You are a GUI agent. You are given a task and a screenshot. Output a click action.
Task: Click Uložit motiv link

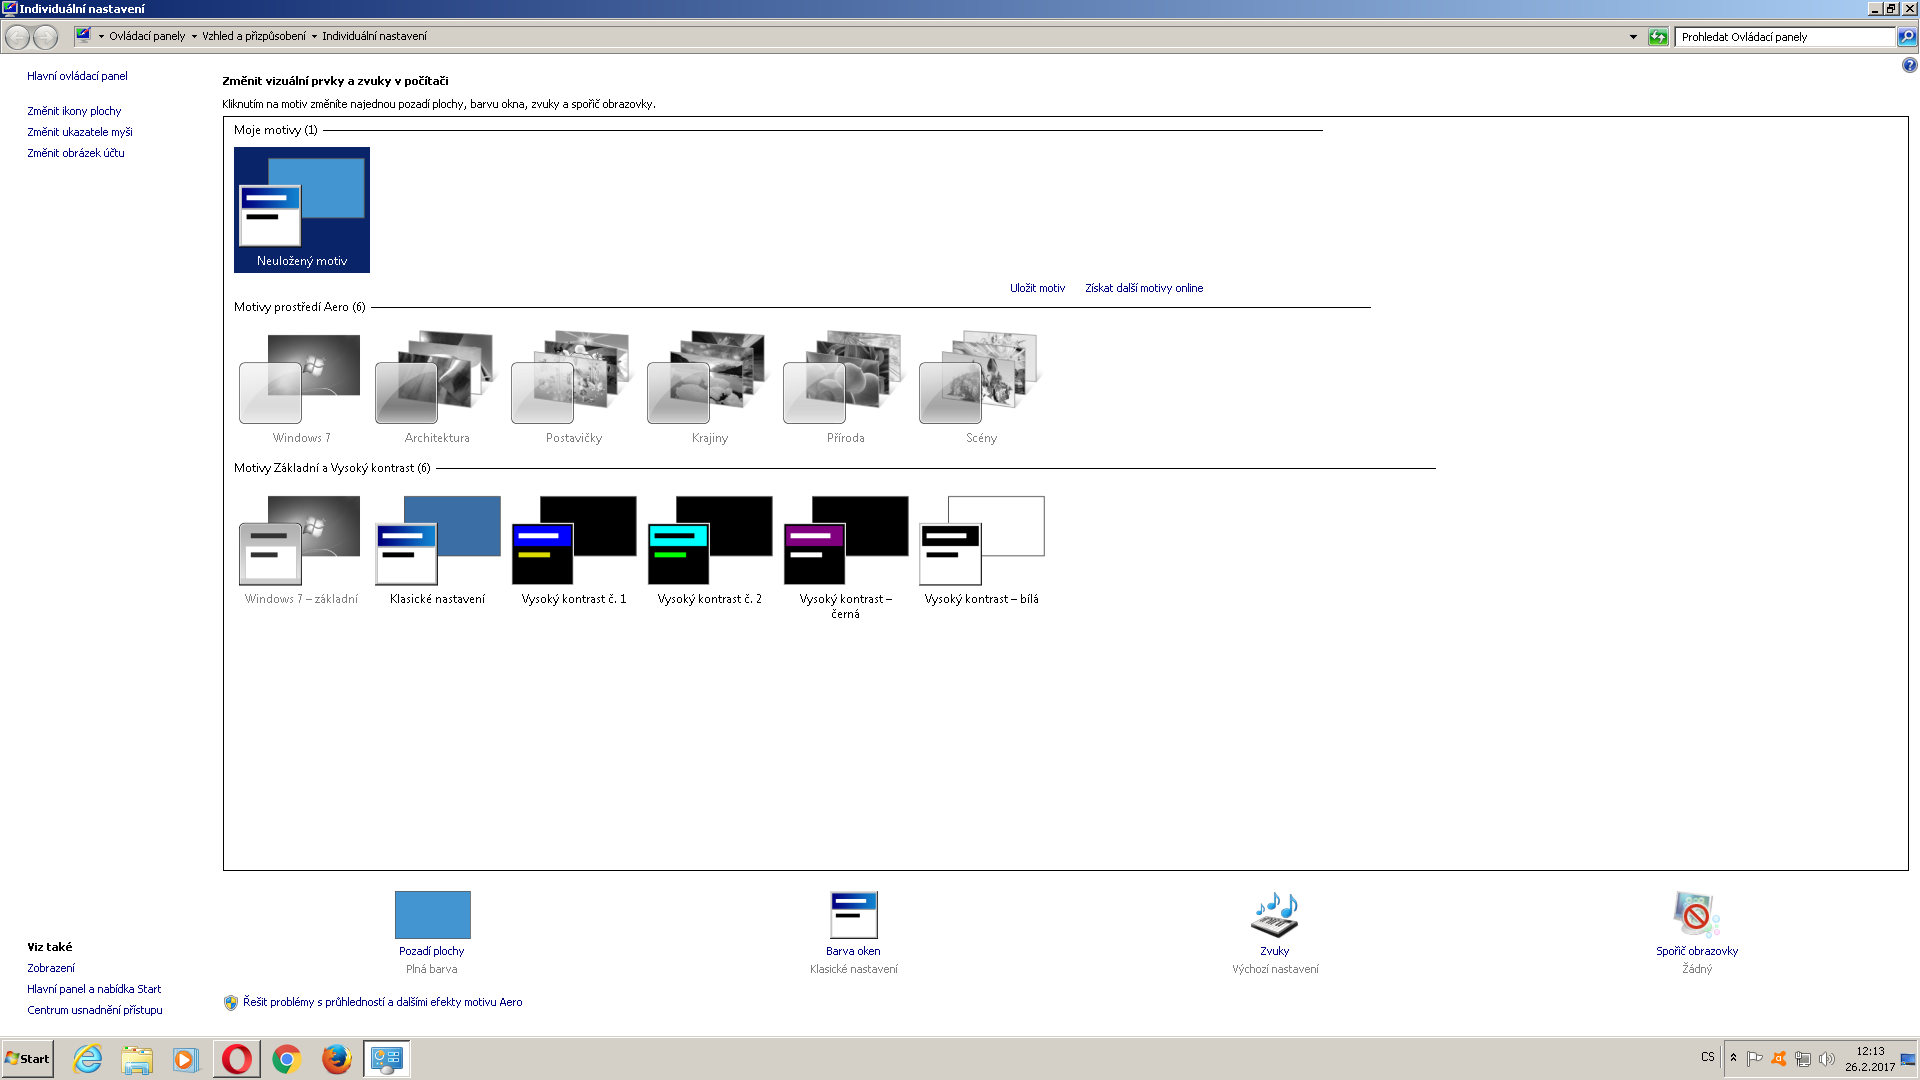tap(1037, 288)
